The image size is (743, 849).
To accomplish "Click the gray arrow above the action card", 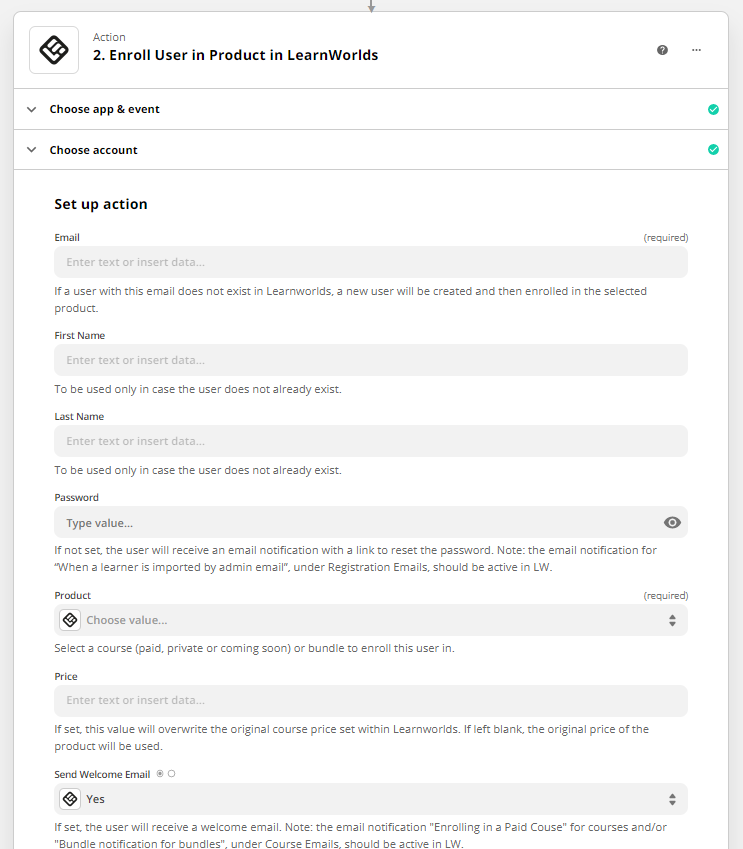I will point(371,5).
